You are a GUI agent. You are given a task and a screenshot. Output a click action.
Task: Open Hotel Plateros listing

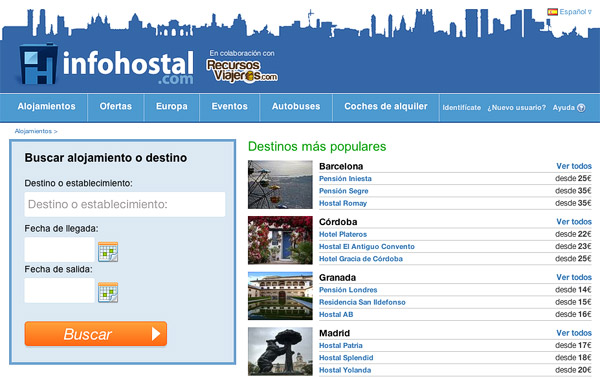point(343,234)
